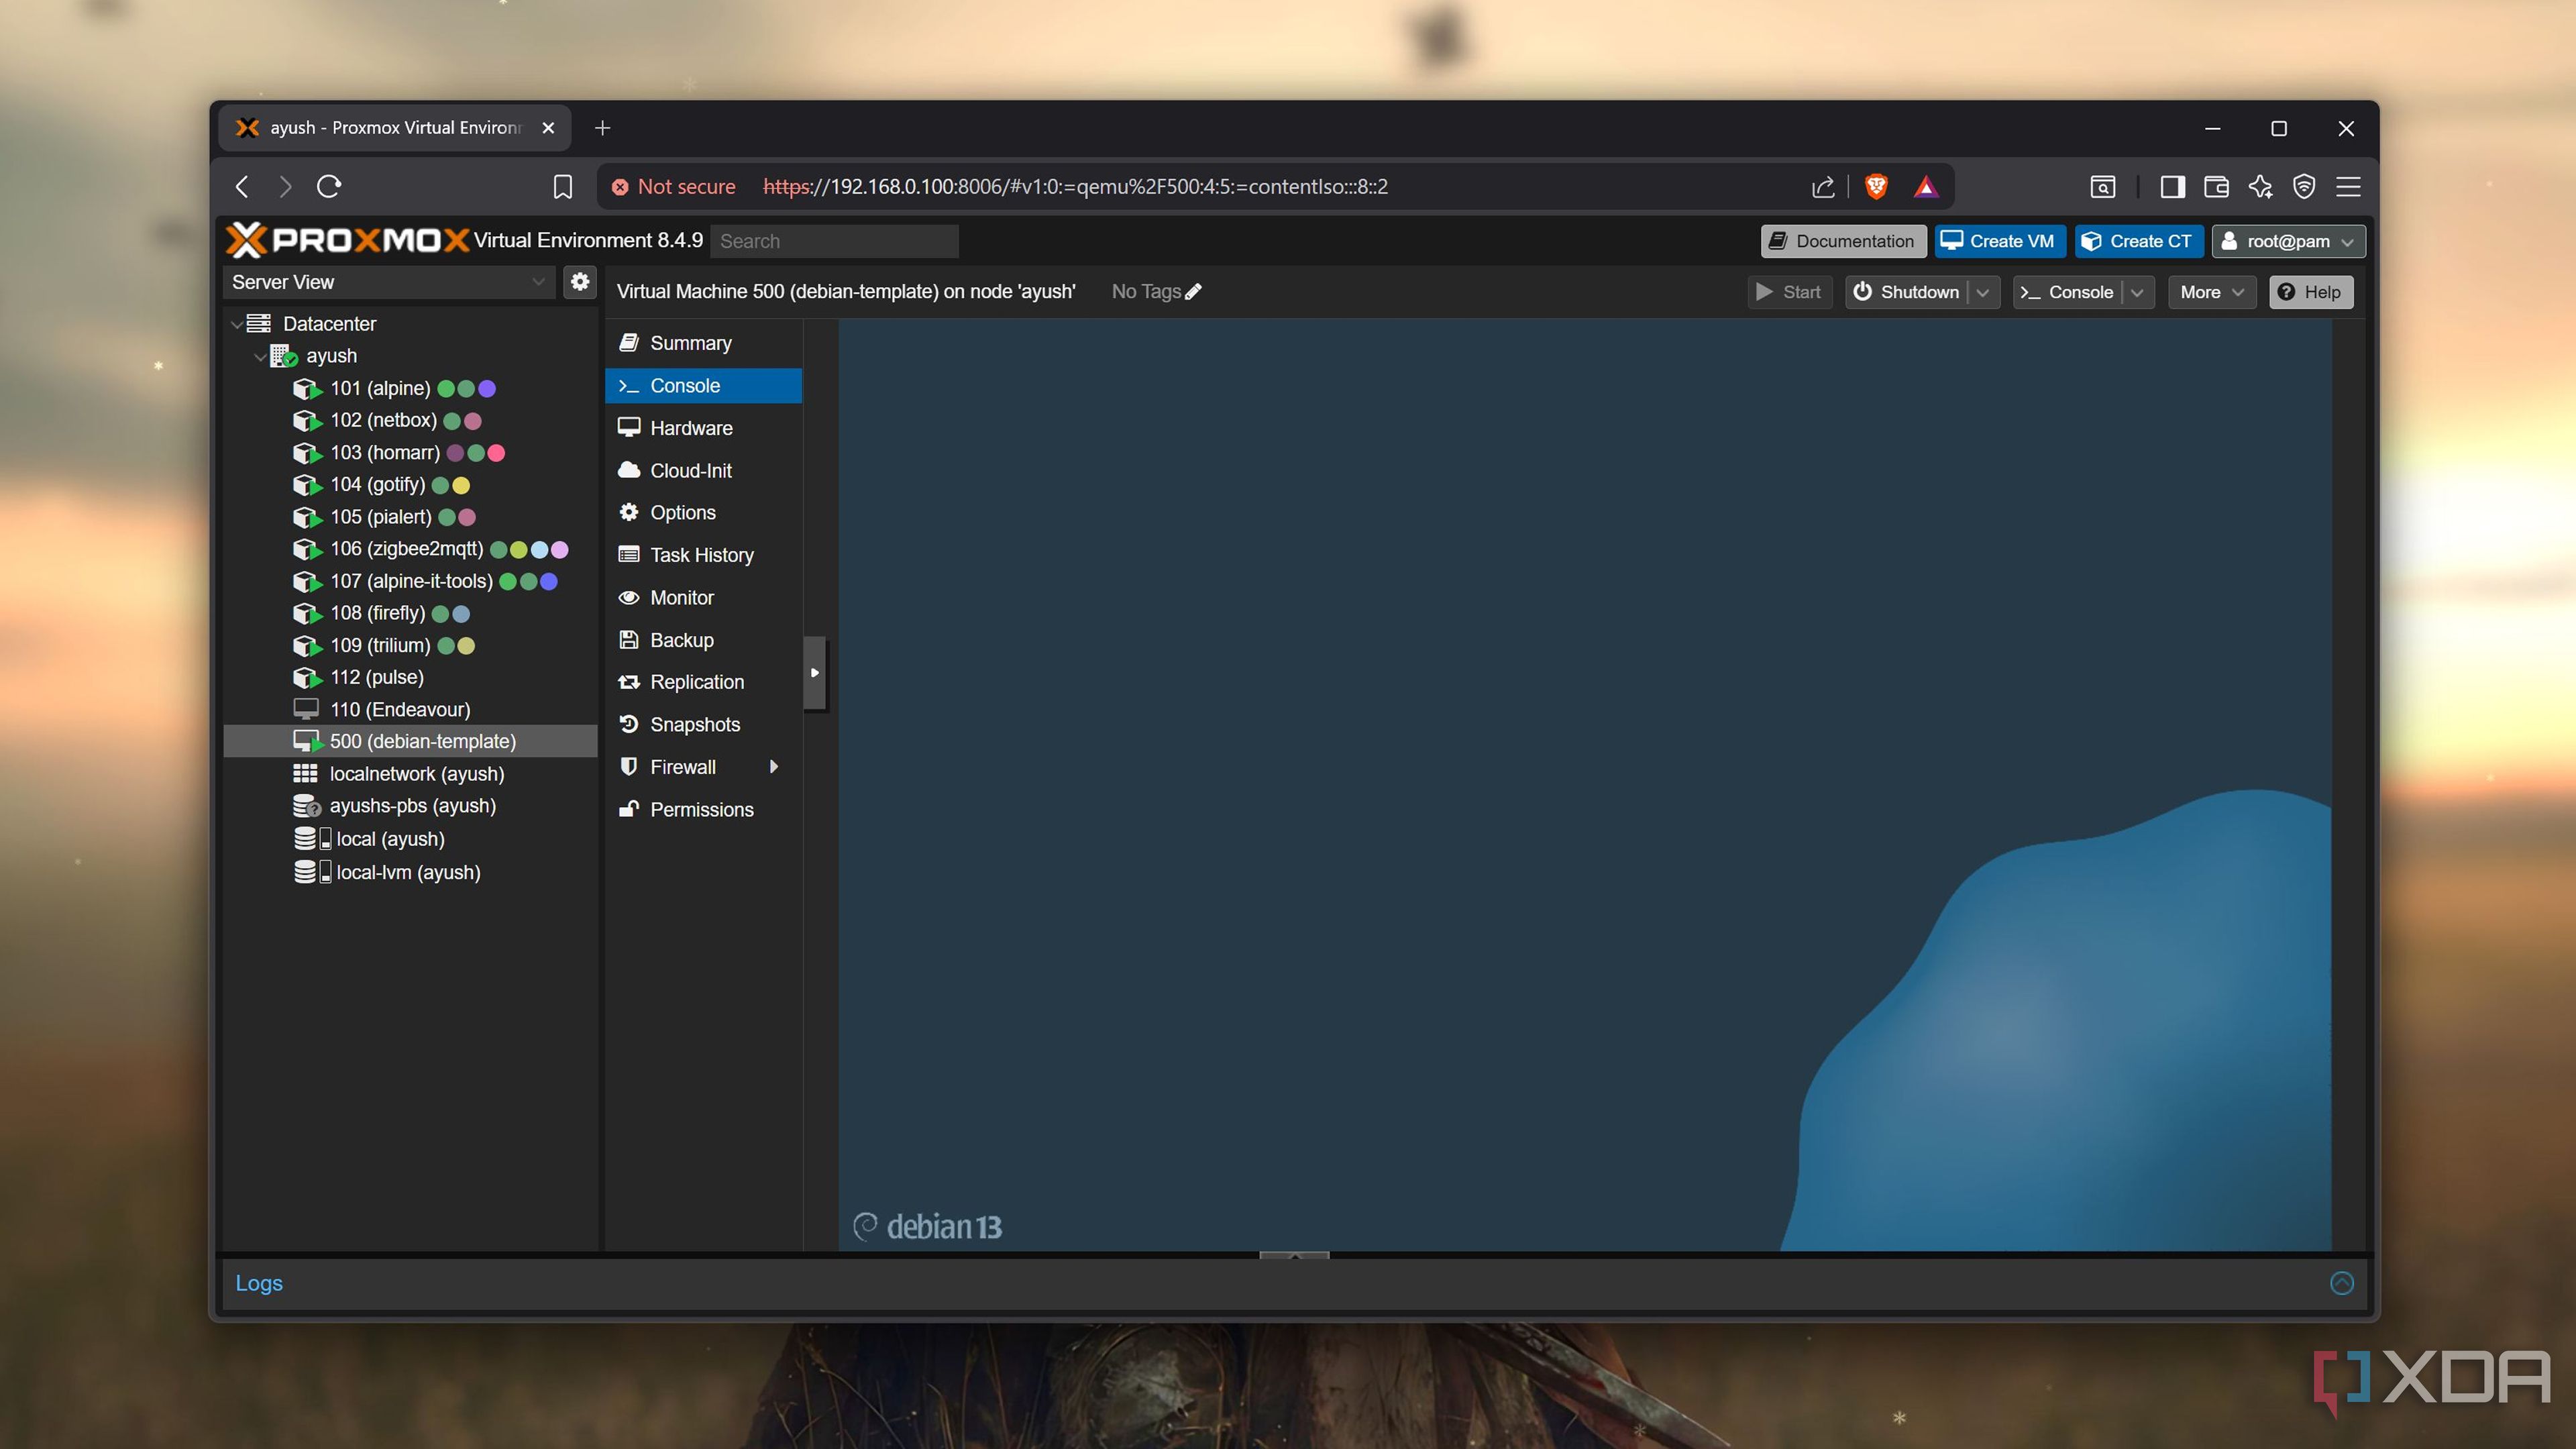This screenshot has width=2576, height=1449.
Task: Open the Hardware section
Action: [703, 428]
